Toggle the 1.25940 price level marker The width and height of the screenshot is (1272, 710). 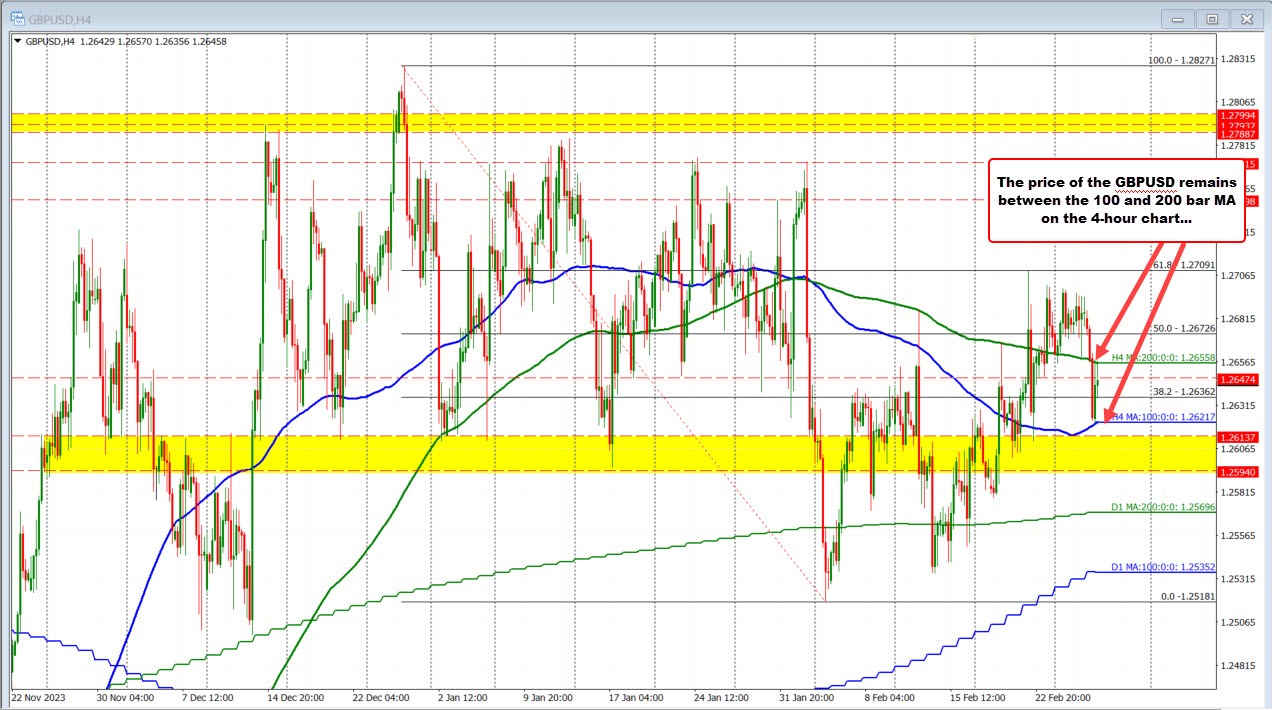(1239, 472)
